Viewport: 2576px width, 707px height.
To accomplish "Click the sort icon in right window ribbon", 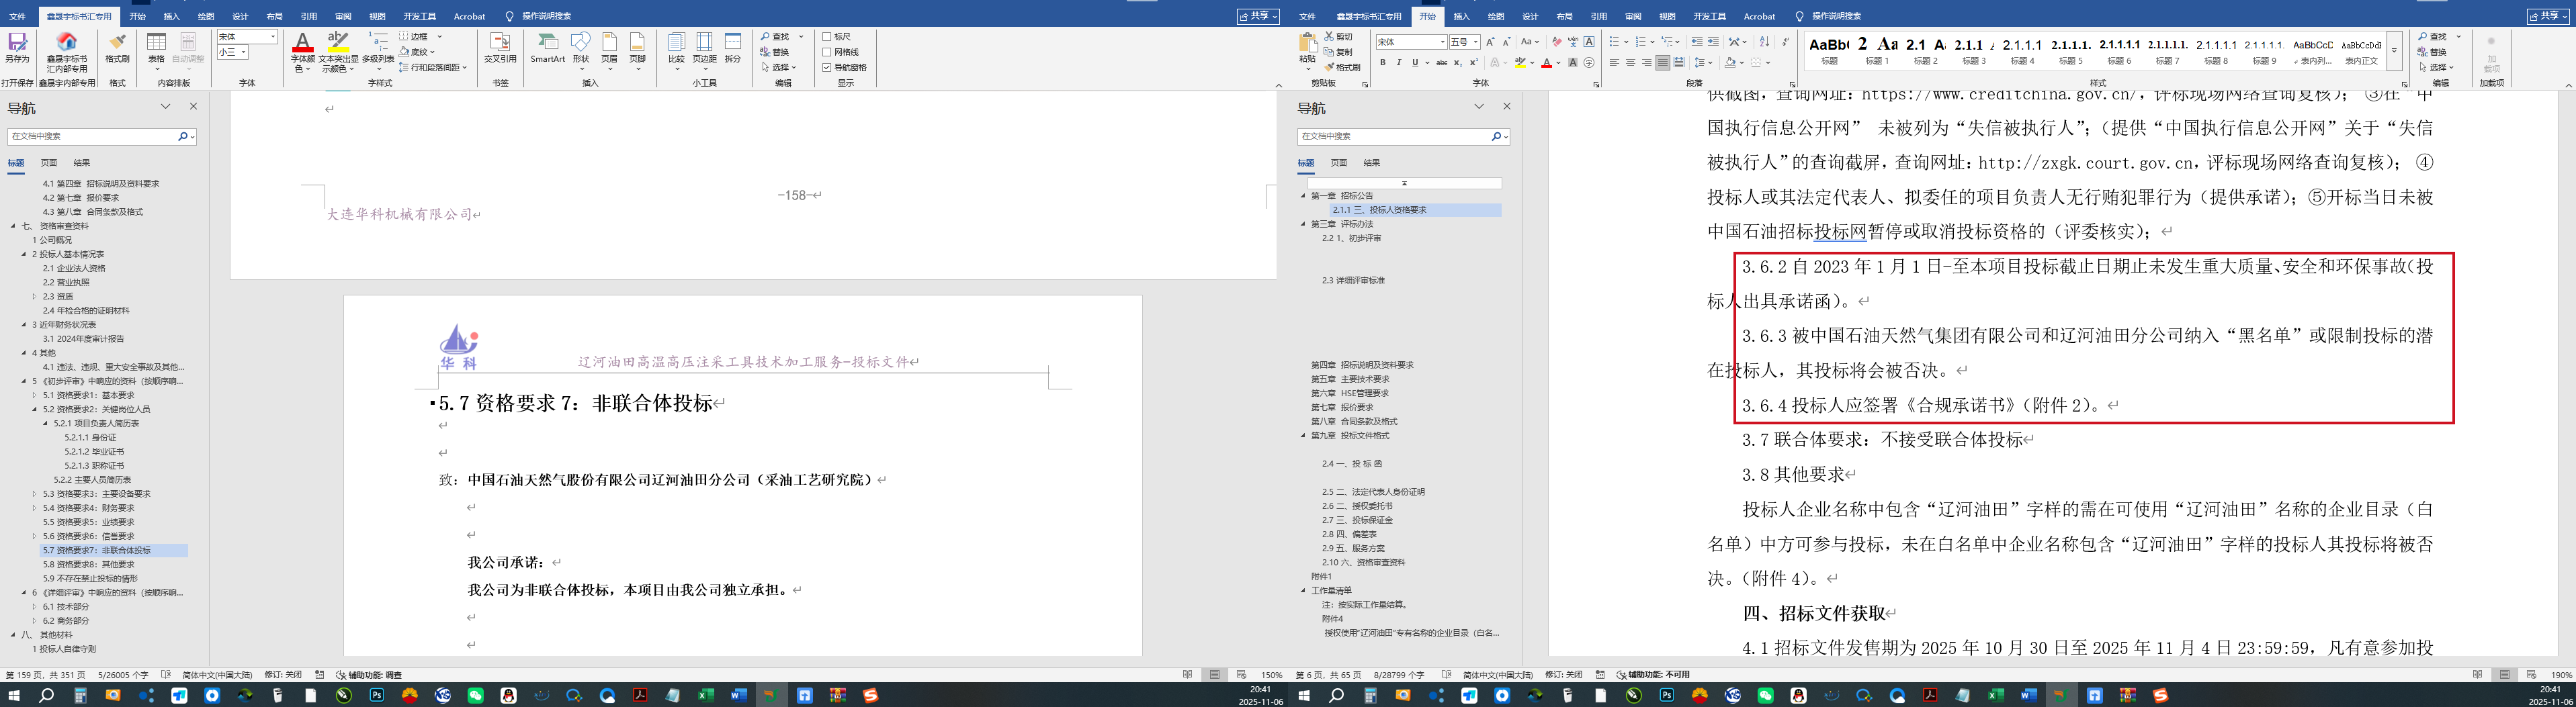I will click(x=1764, y=41).
